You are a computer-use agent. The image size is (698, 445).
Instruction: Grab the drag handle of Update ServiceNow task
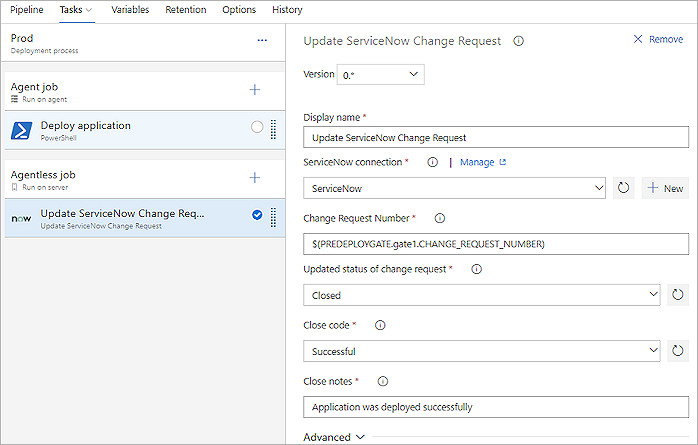273,217
